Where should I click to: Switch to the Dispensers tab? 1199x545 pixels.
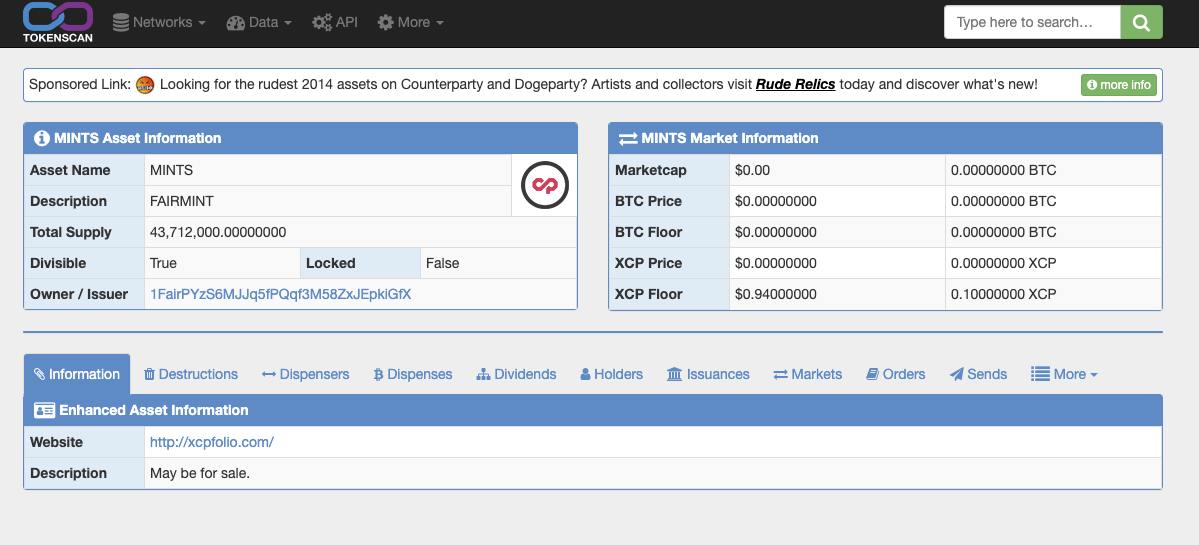(x=305, y=374)
